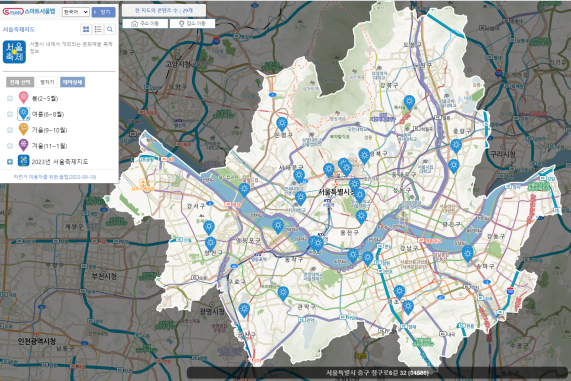Screen dimensions: 571x381
Task: Collapse the side panel with 닫기 button
Action: (x=103, y=12)
